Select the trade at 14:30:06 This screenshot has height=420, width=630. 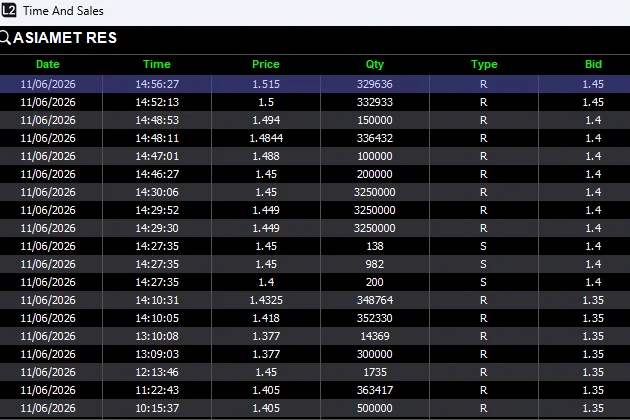(315, 192)
